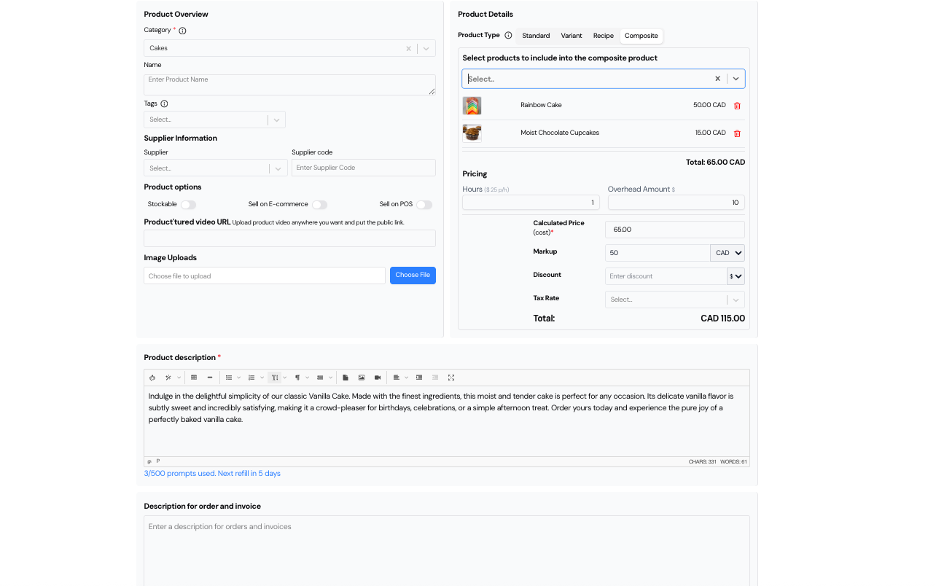
Task: Clear the composite product selection field
Action: [x=717, y=78]
